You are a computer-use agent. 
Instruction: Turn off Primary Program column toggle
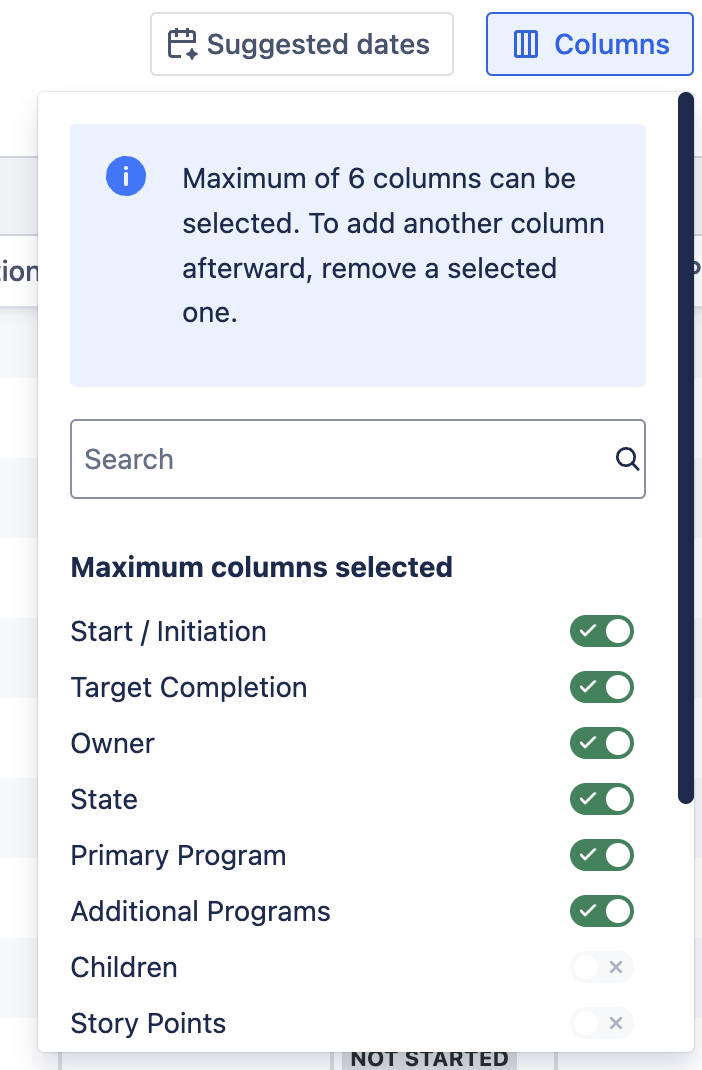click(x=602, y=856)
